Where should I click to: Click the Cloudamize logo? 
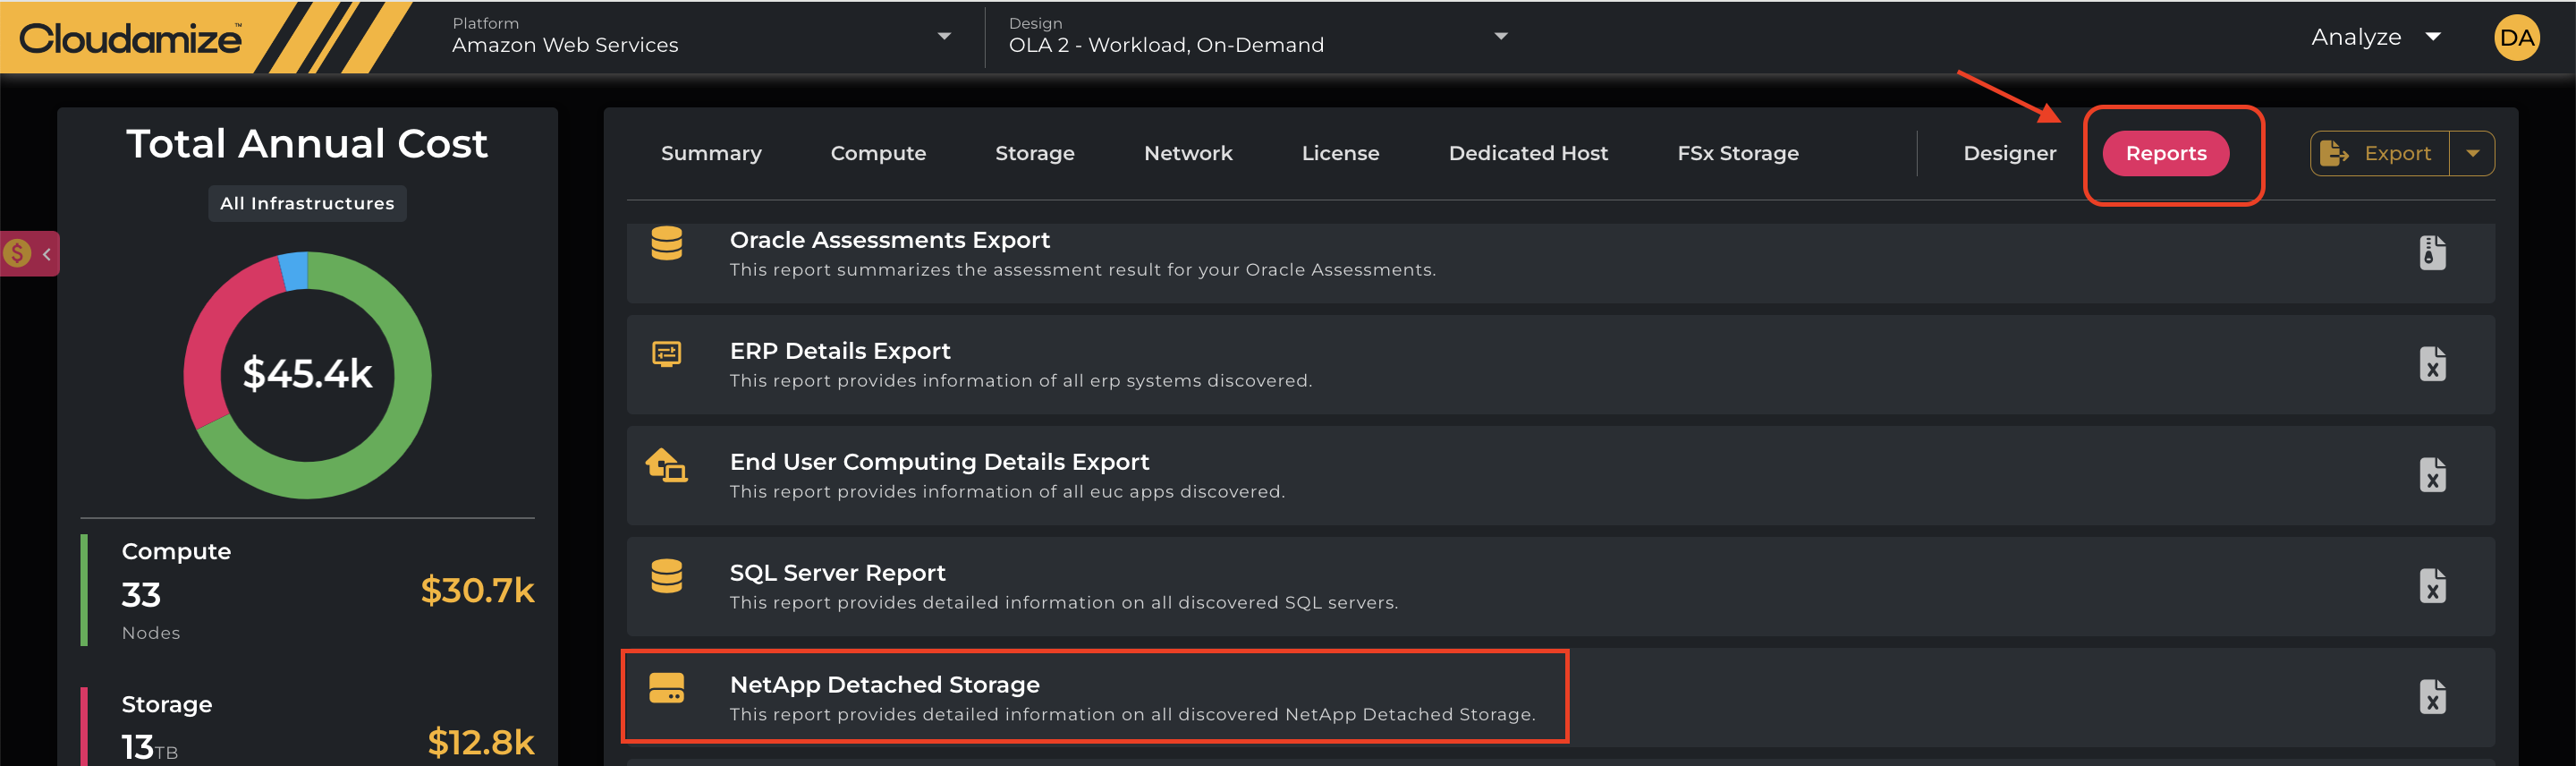point(130,38)
